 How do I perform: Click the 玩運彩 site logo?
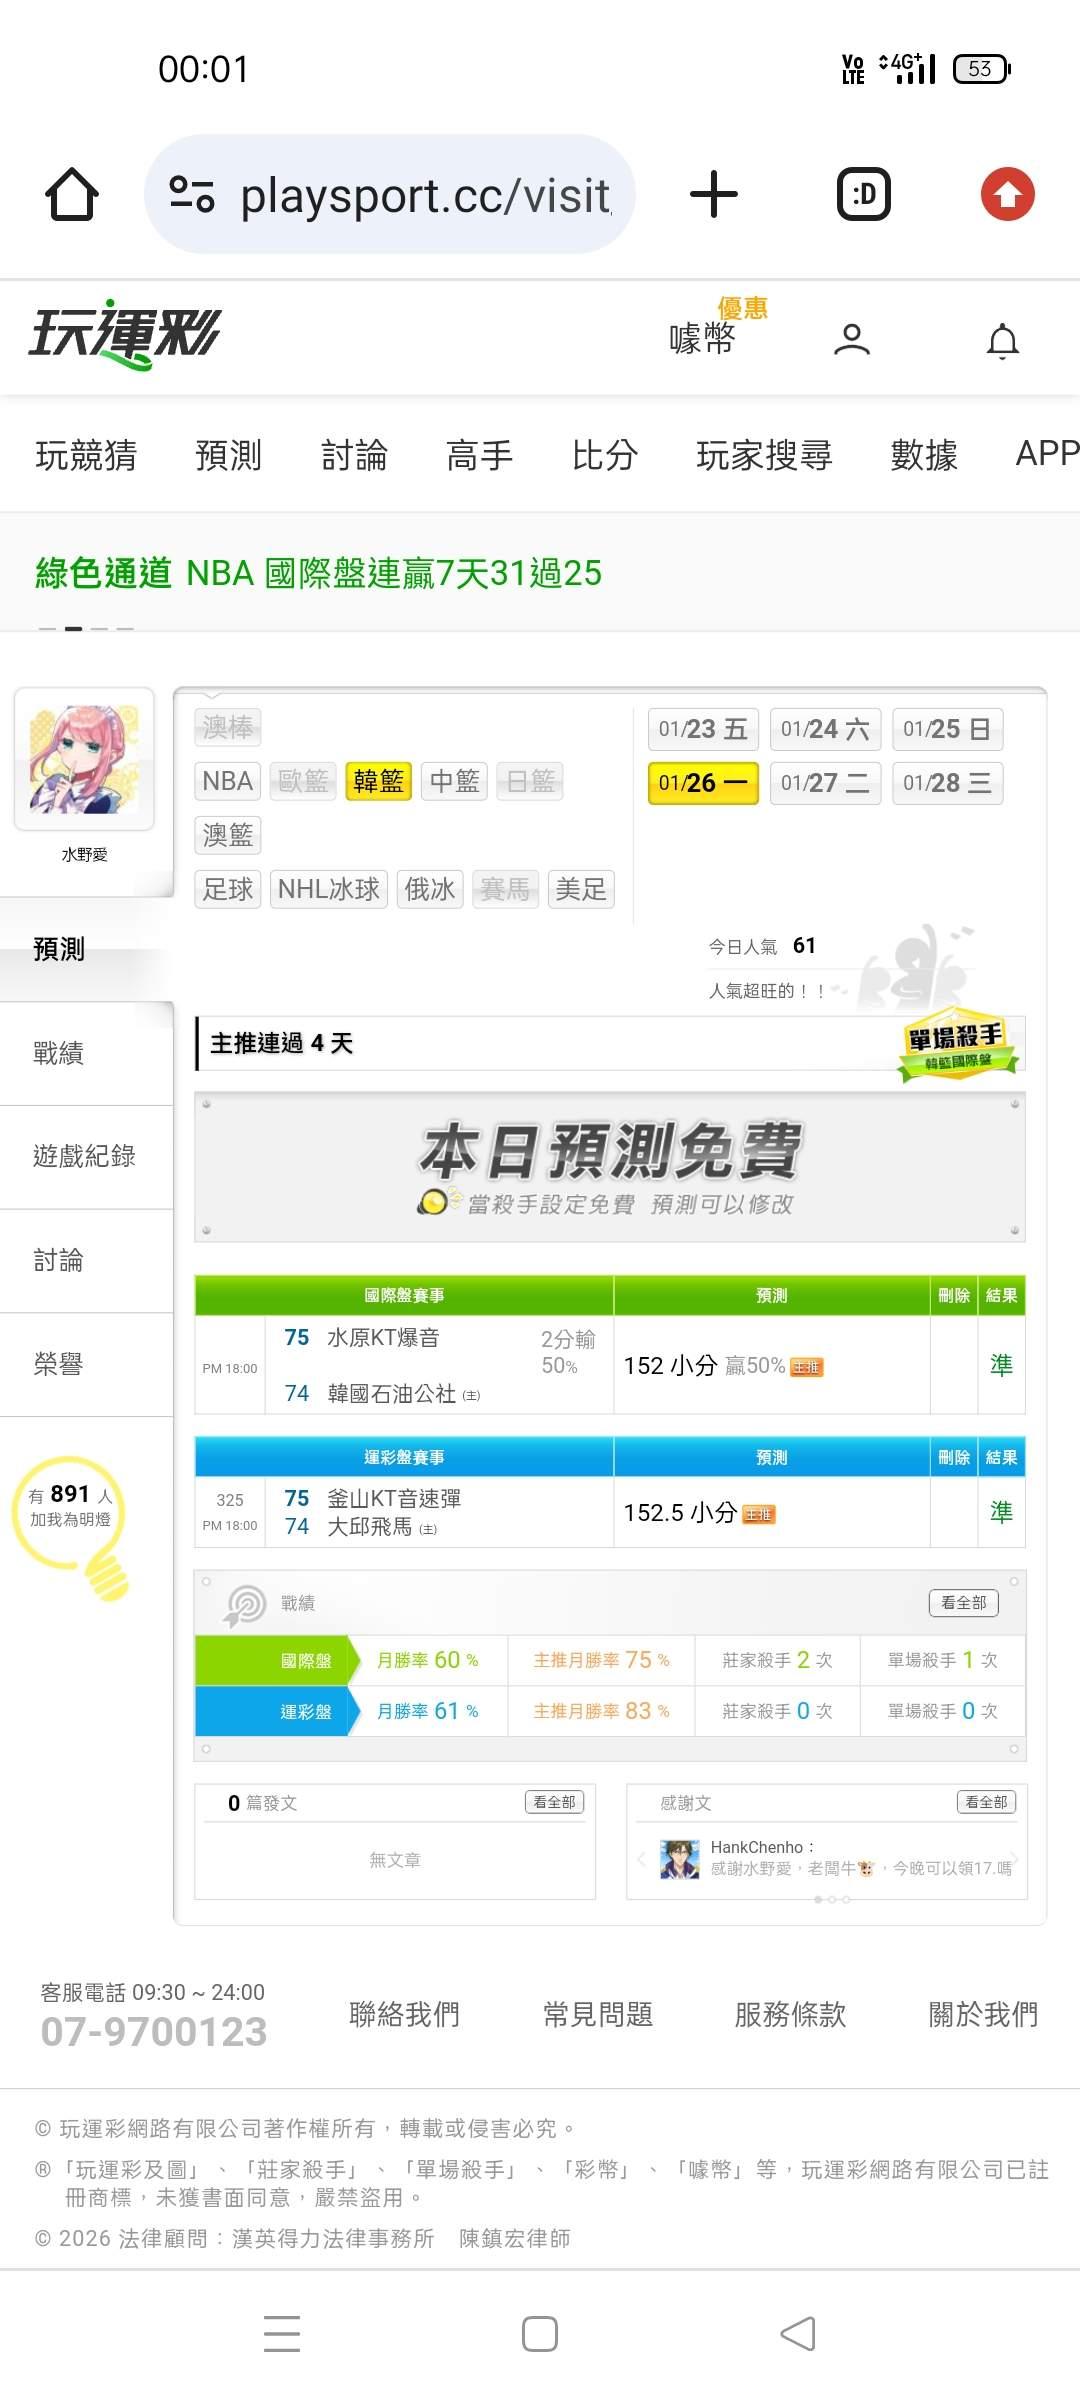[125, 335]
